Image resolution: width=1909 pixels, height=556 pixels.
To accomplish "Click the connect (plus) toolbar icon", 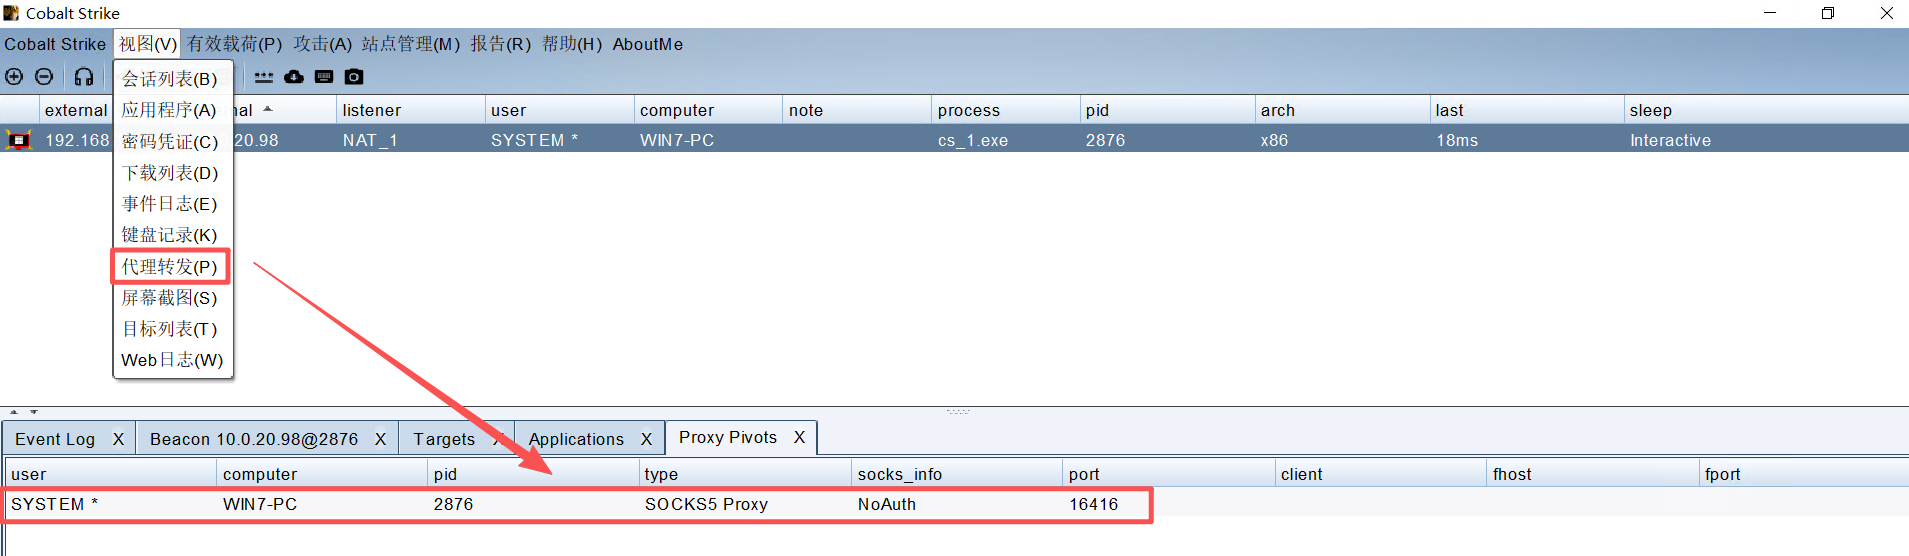I will (x=14, y=77).
